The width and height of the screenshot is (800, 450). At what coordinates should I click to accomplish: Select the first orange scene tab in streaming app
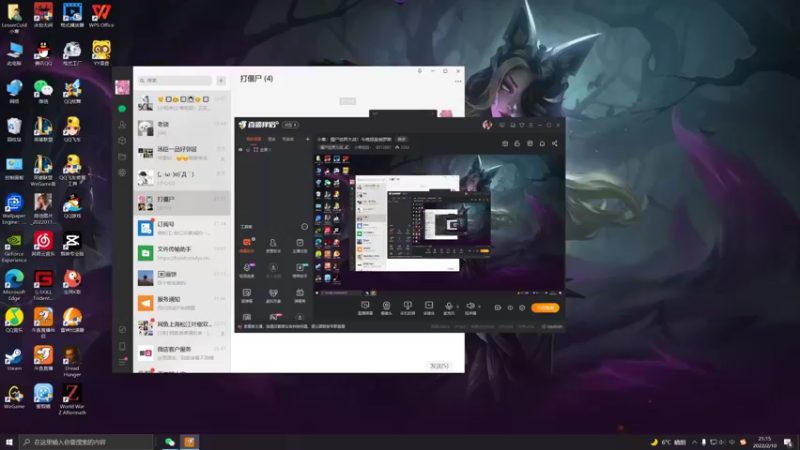tap(254, 139)
